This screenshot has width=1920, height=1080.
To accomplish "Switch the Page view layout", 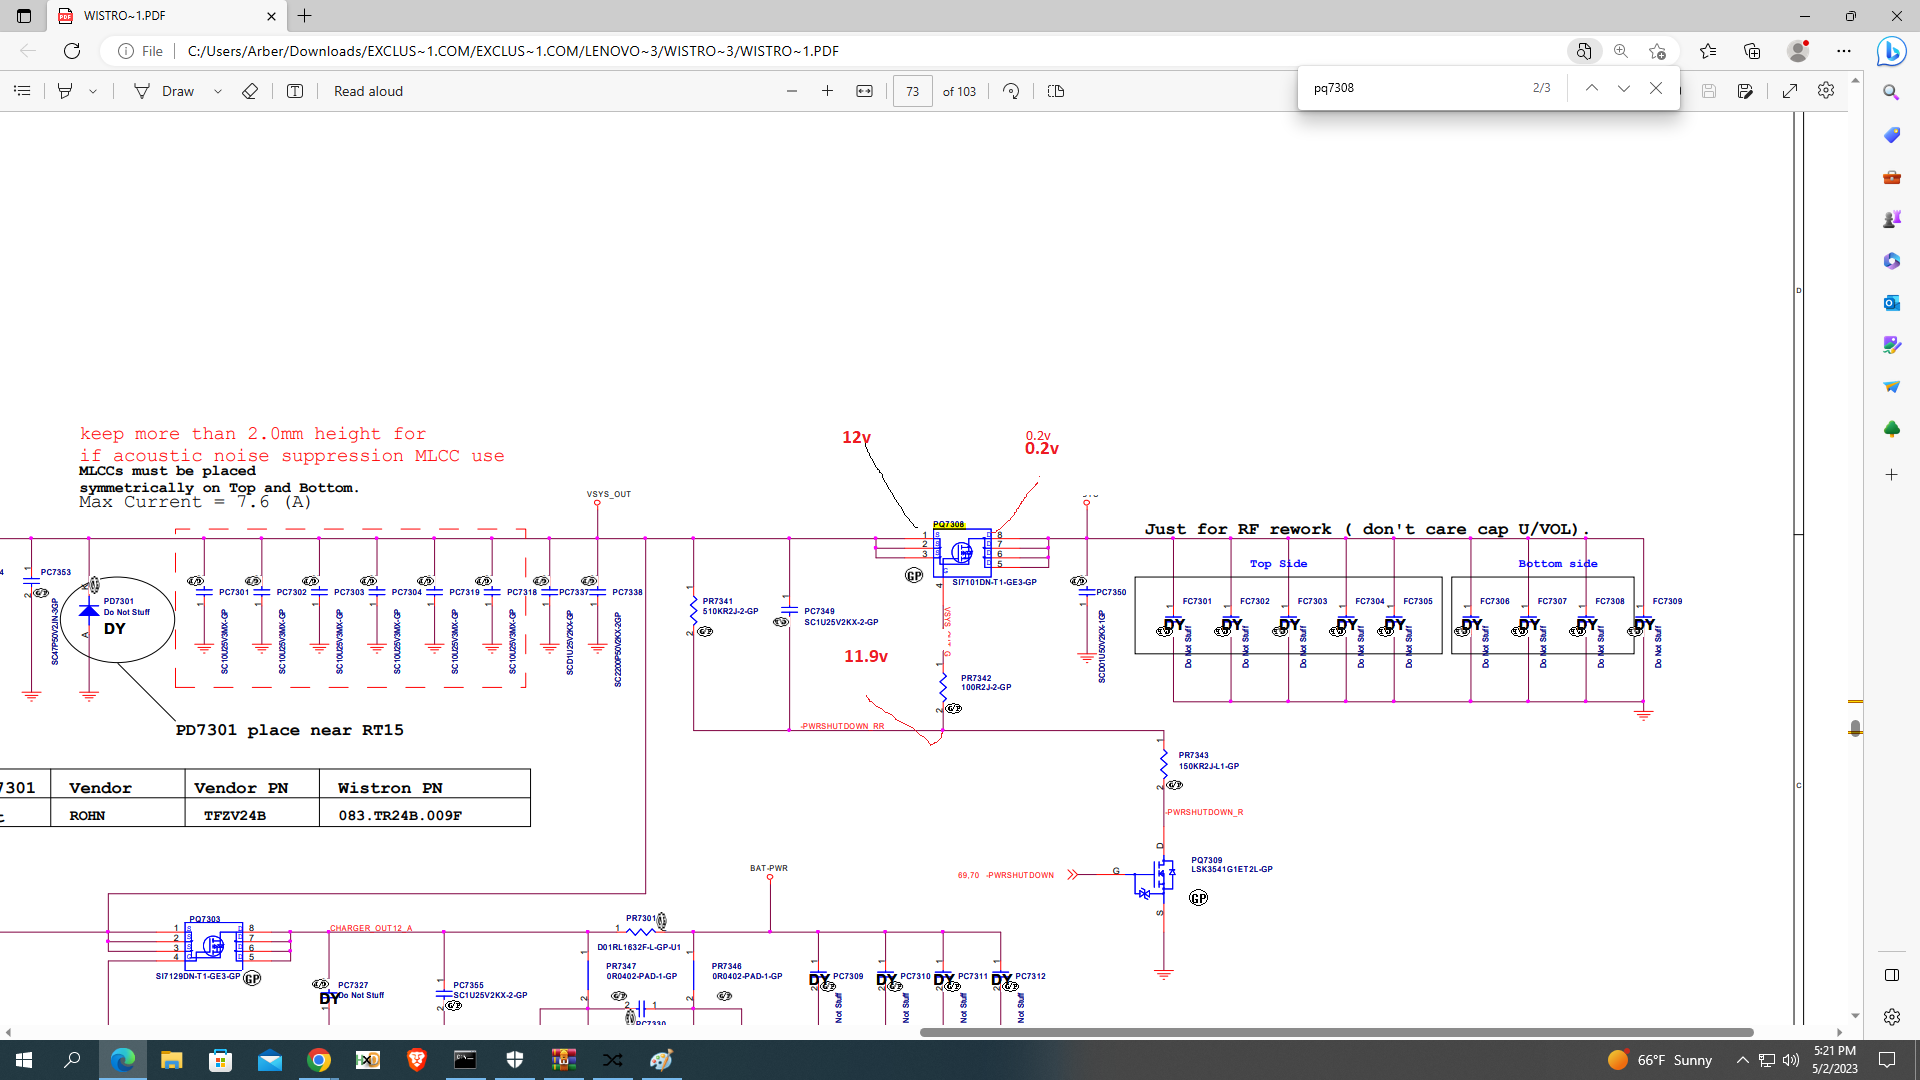I will pos(1055,91).
